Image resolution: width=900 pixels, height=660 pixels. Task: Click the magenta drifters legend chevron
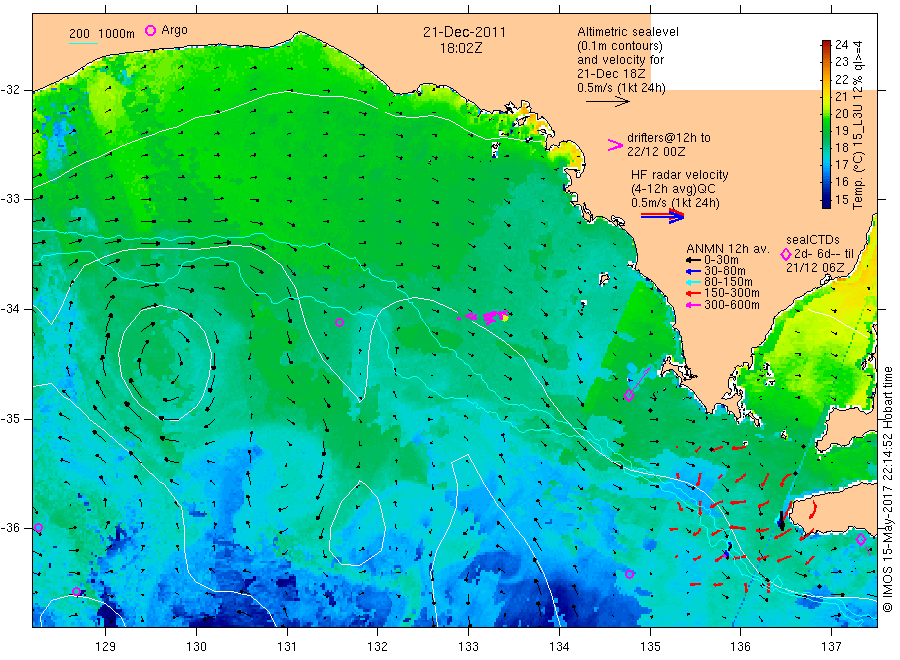tap(615, 145)
